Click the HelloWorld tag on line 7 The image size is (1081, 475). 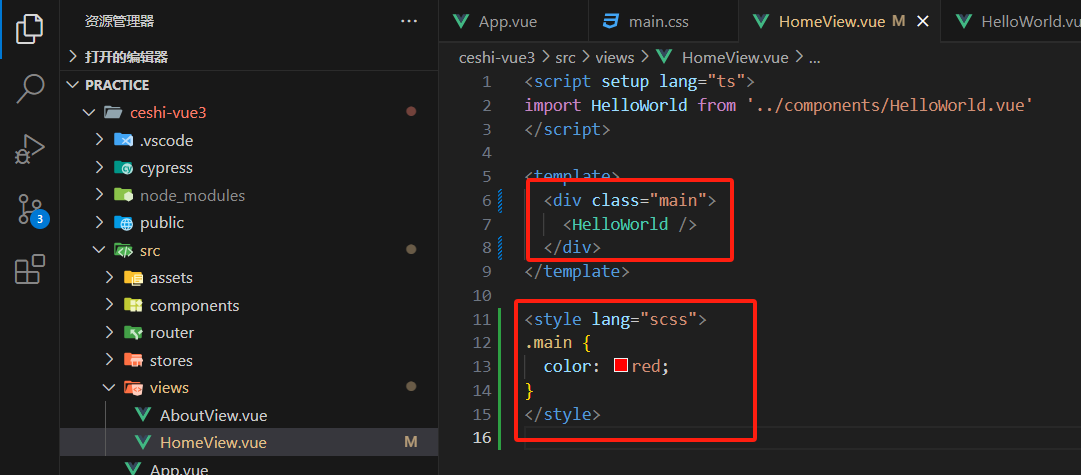point(620,224)
